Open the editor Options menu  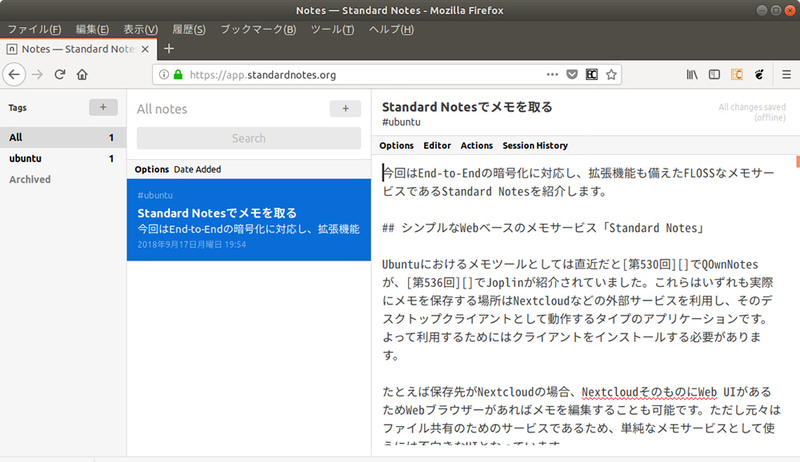point(396,145)
